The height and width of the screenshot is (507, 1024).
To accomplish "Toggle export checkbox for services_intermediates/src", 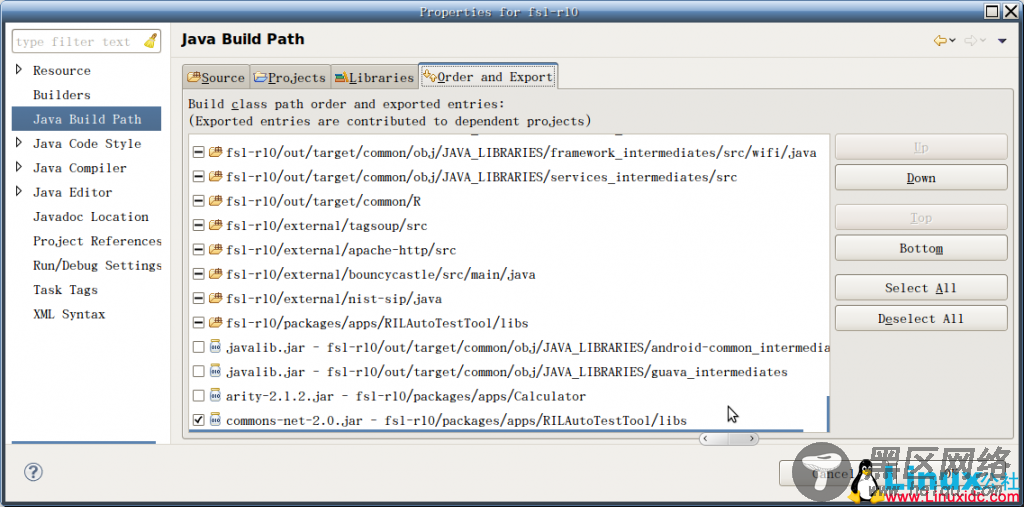I will coord(199,177).
